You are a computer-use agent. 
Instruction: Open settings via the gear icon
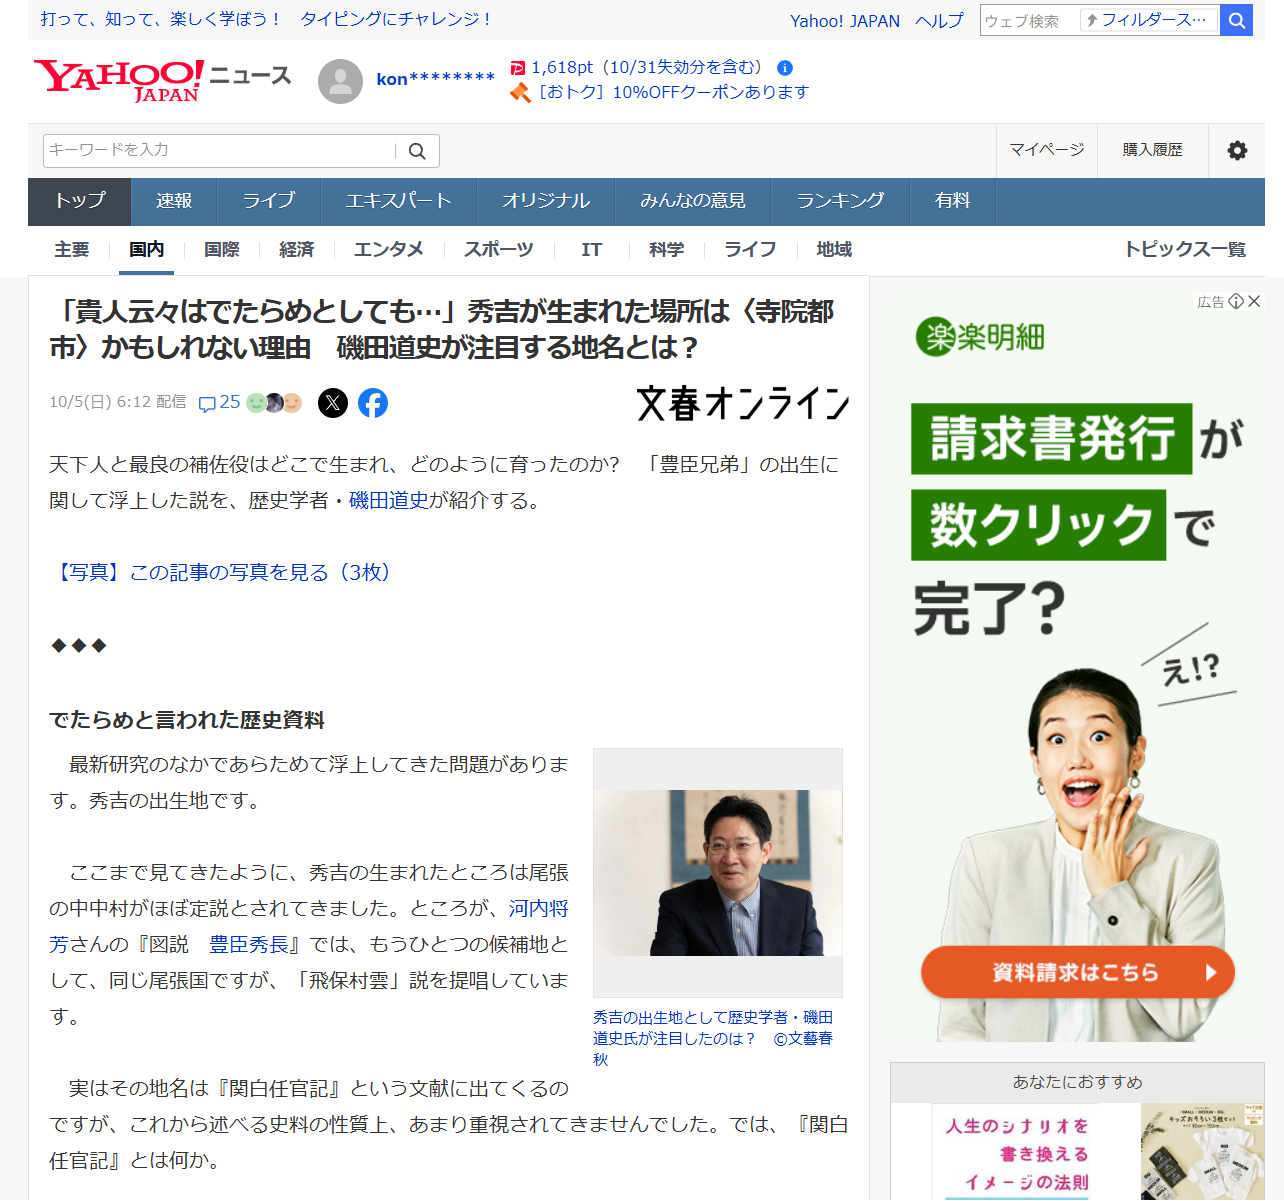coord(1237,151)
